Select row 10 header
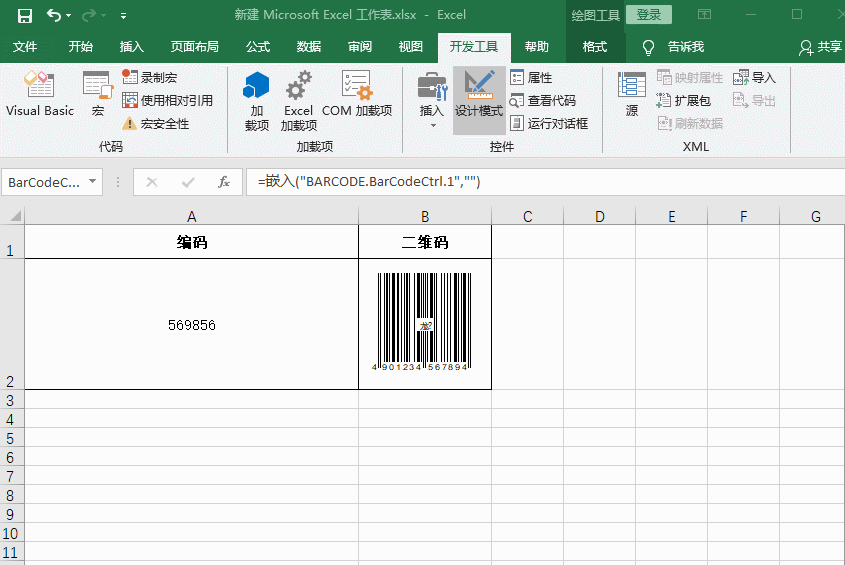This screenshot has height=565, width=845. (x=12, y=533)
